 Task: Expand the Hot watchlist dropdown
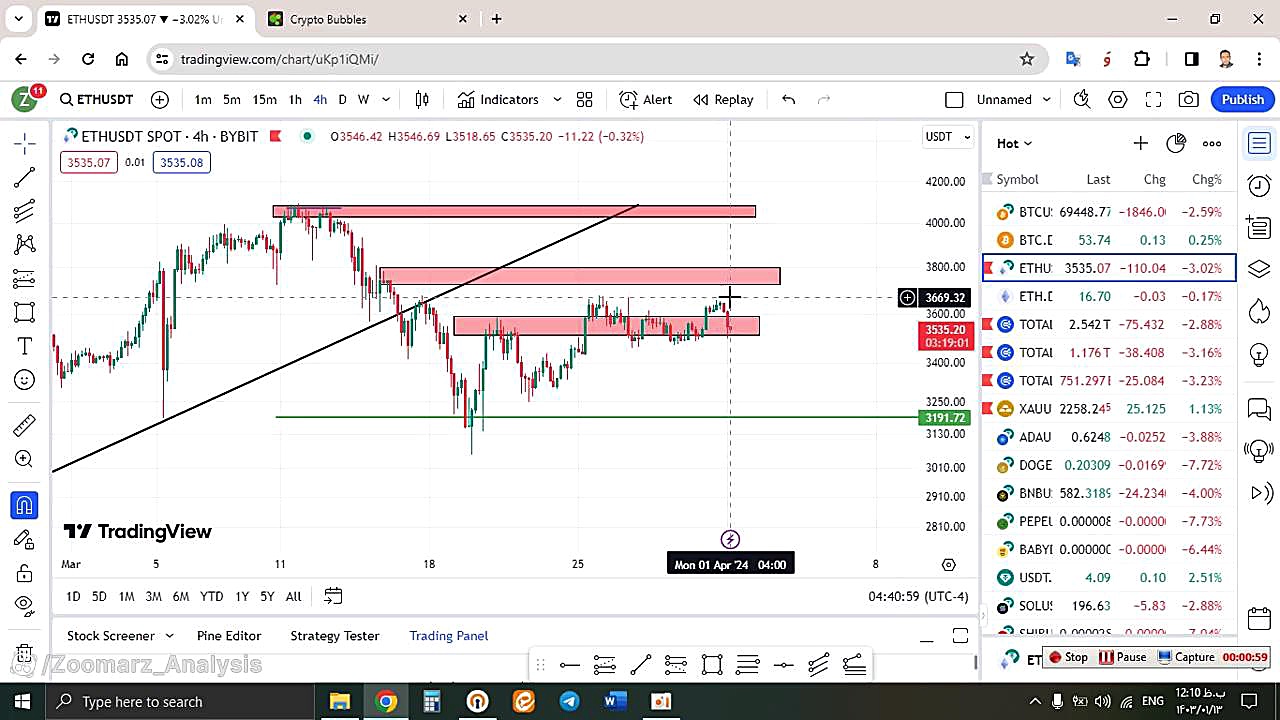1014,143
